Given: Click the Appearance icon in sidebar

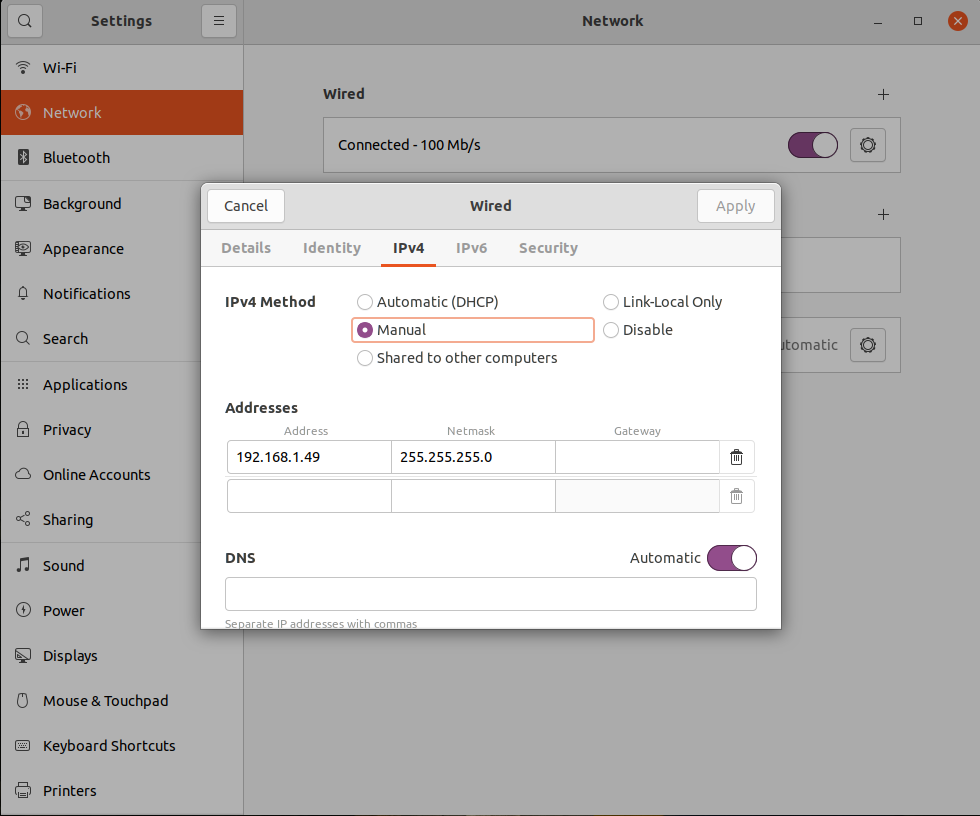Looking at the screenshot, I should coord(23,249).
